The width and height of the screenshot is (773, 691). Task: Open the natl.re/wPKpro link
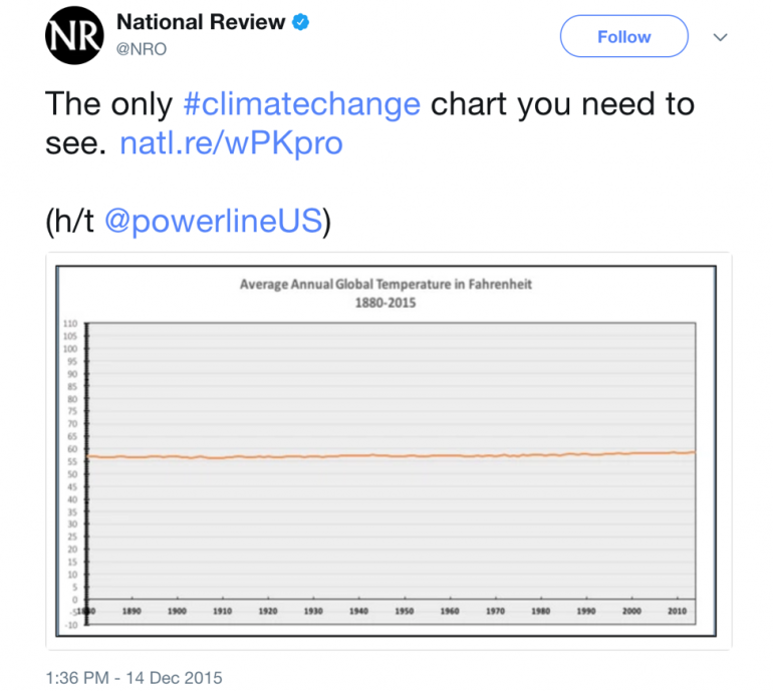231,144
